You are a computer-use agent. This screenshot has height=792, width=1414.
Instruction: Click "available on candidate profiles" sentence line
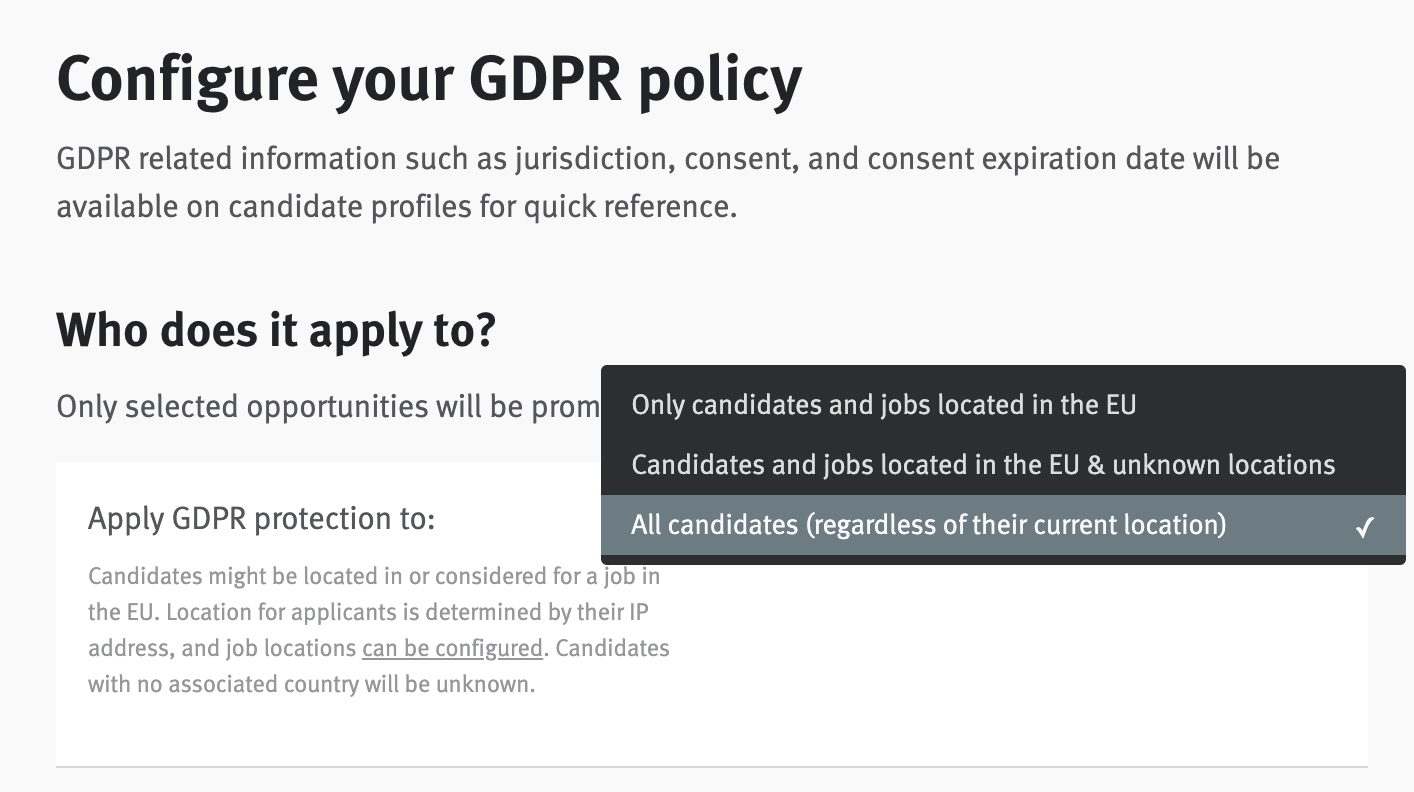click(x=396, y=207)
